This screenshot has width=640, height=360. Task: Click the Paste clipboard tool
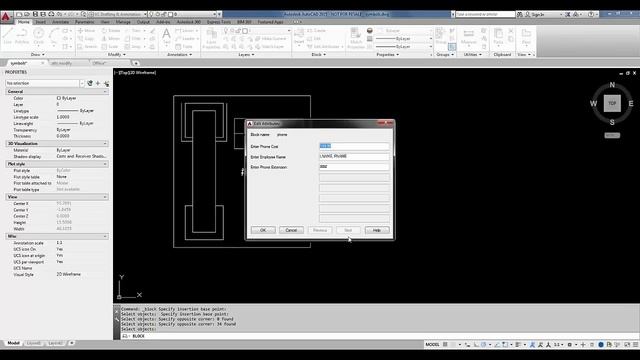498,36
